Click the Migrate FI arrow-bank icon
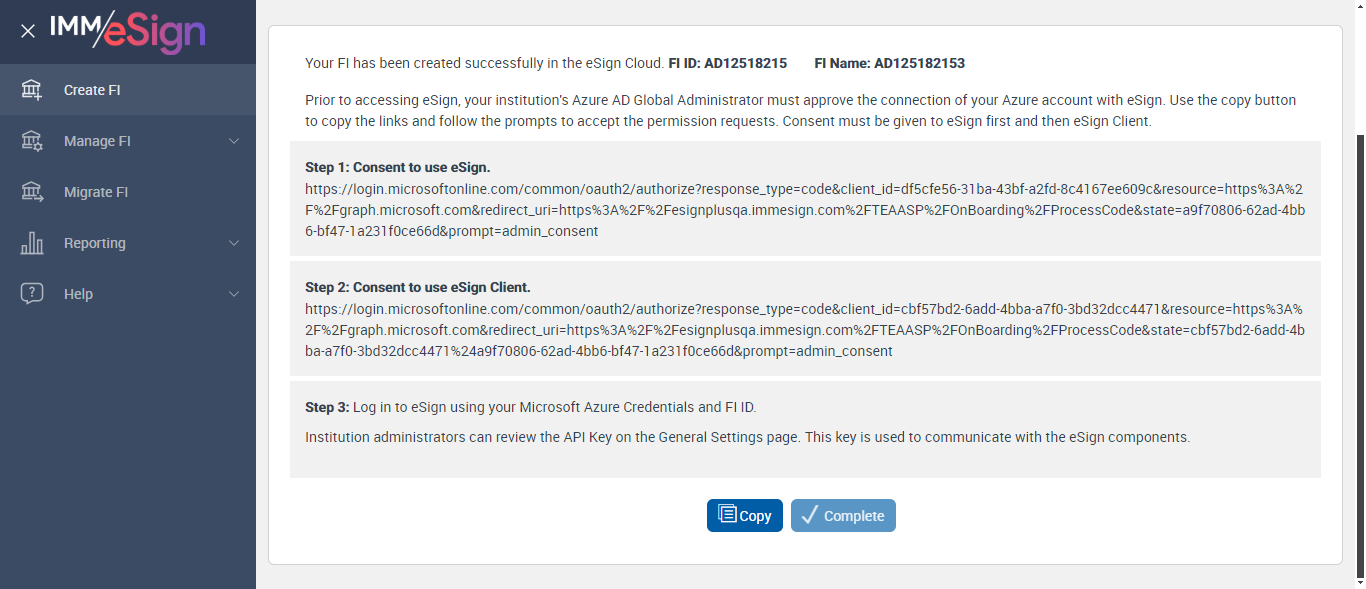The height and width of the screenshot is (589, 1366). tap(32, 192)
